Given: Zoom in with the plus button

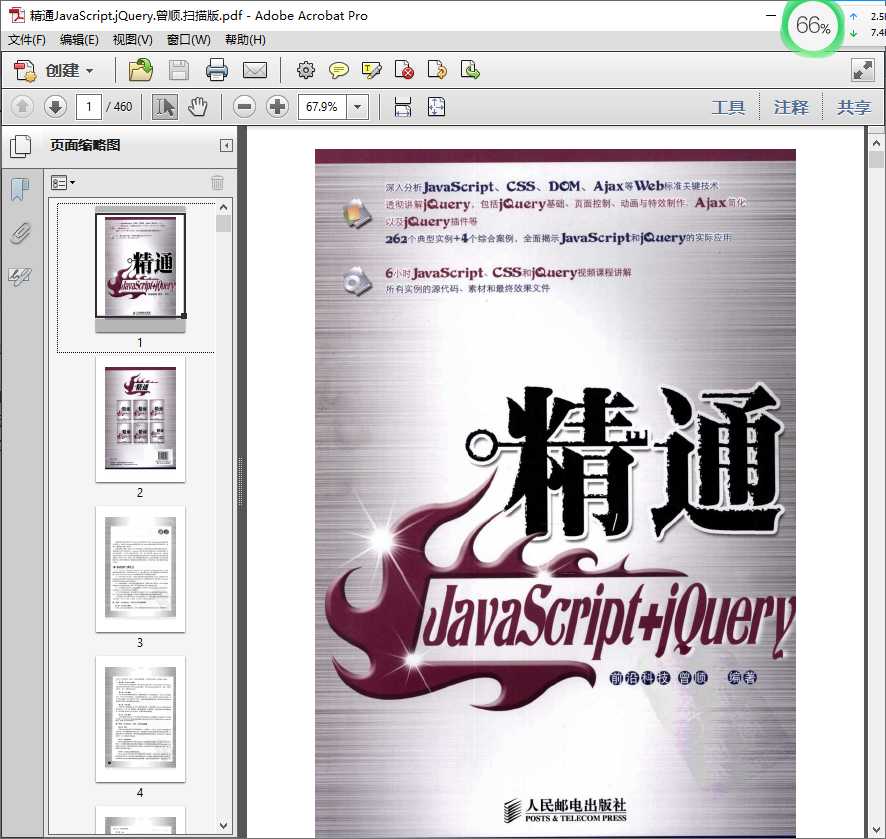Looking at the screenshot, I should tap(277, 106).
